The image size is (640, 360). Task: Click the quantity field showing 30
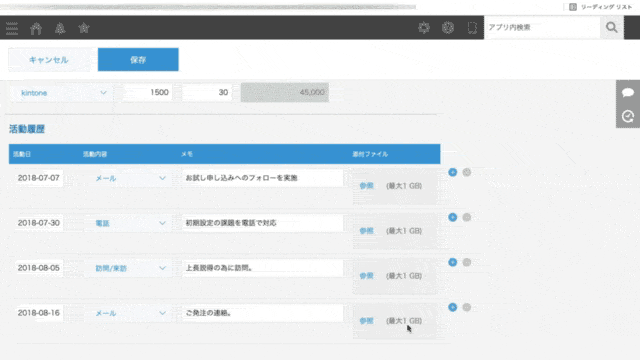pos(207,92)
